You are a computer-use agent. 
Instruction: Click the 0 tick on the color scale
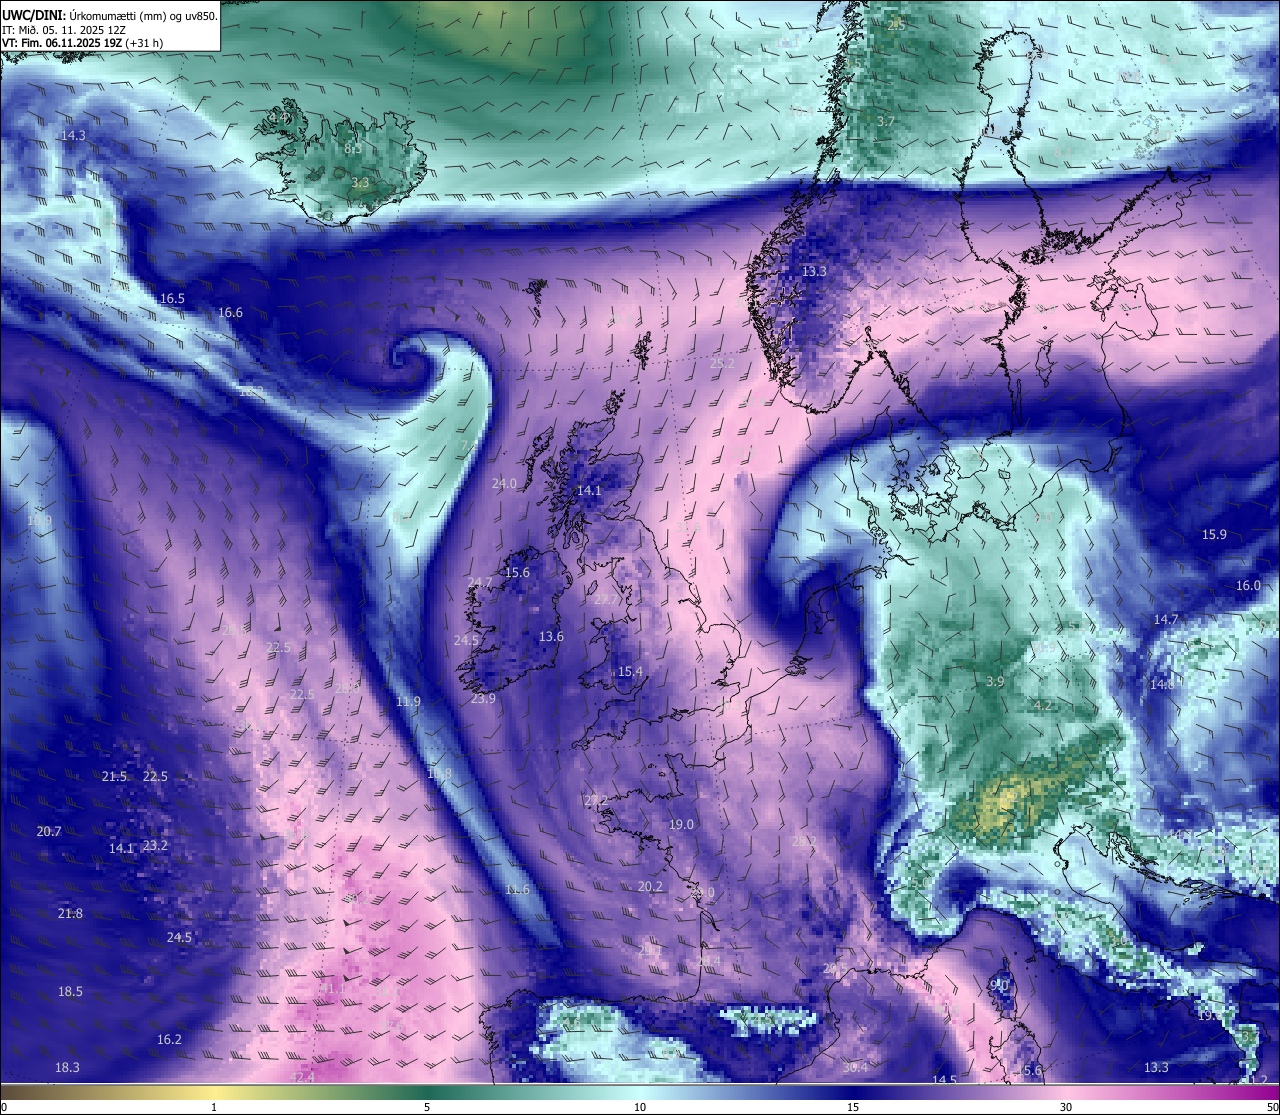point(4,1107)
